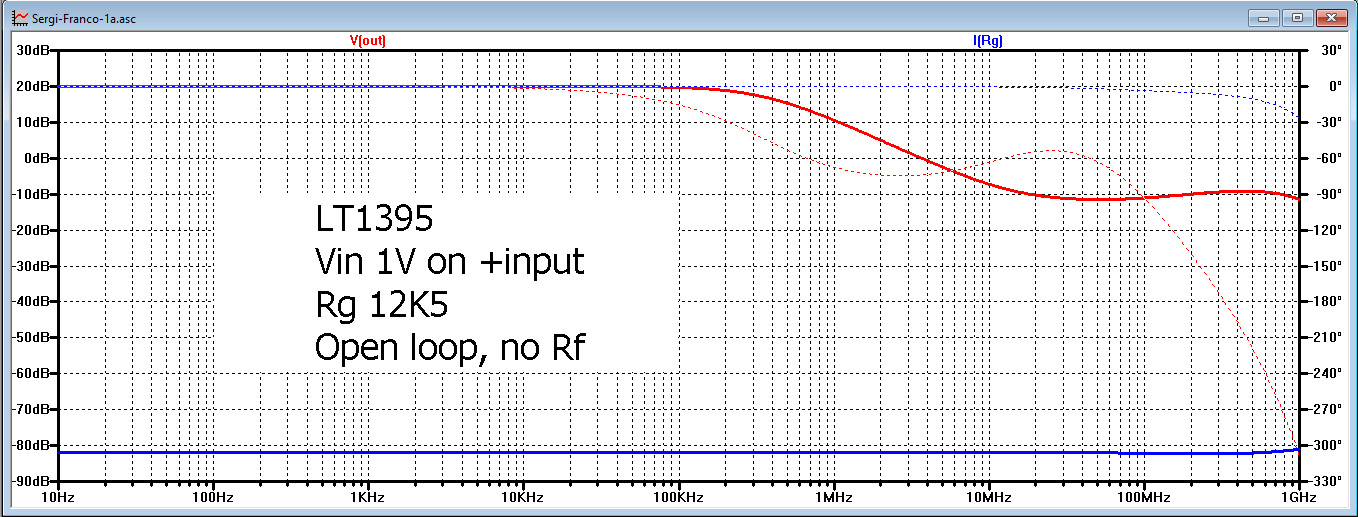
Task: Click the I(Rg) trace label
Action: point(987,41)
